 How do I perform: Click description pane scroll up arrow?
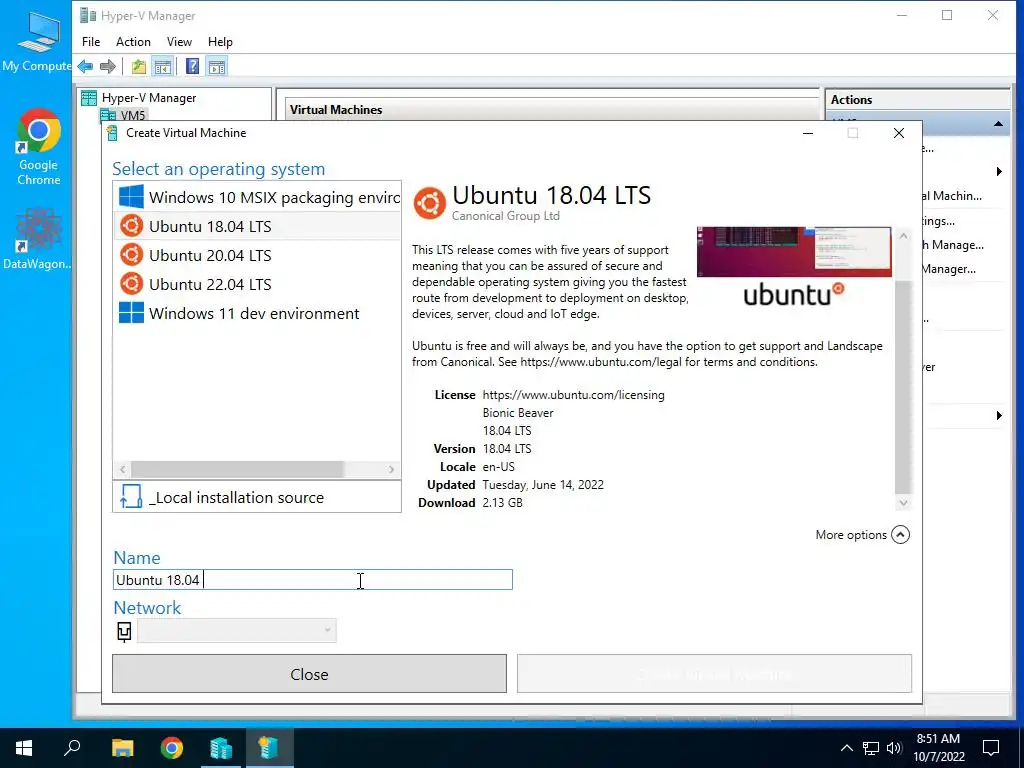pos(903,236)
